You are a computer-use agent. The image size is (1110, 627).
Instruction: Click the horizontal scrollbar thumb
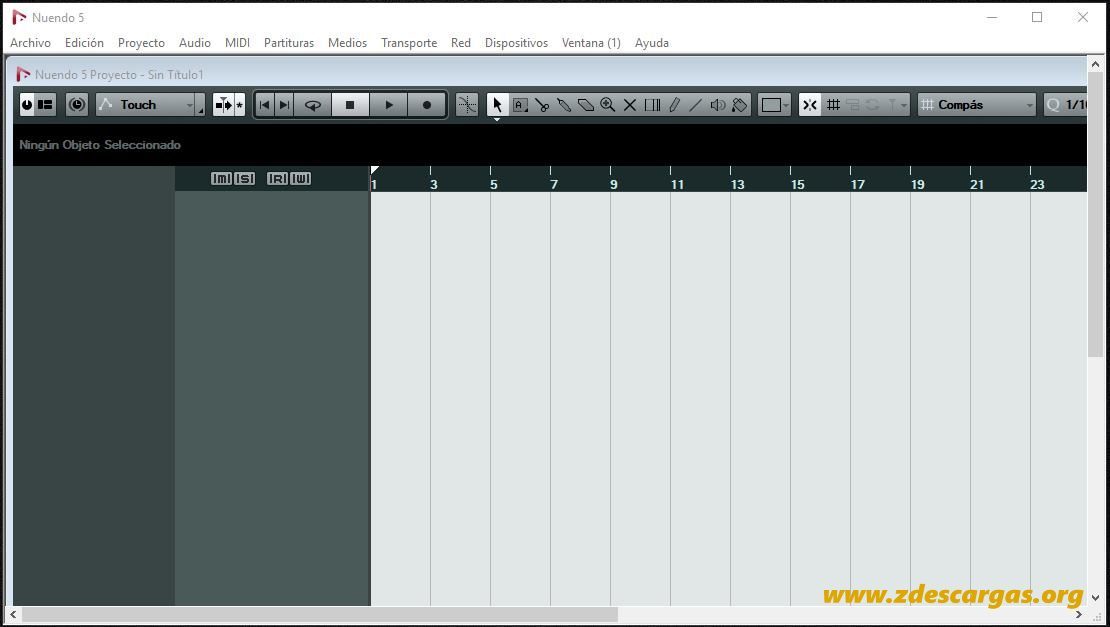coord(320,614)
